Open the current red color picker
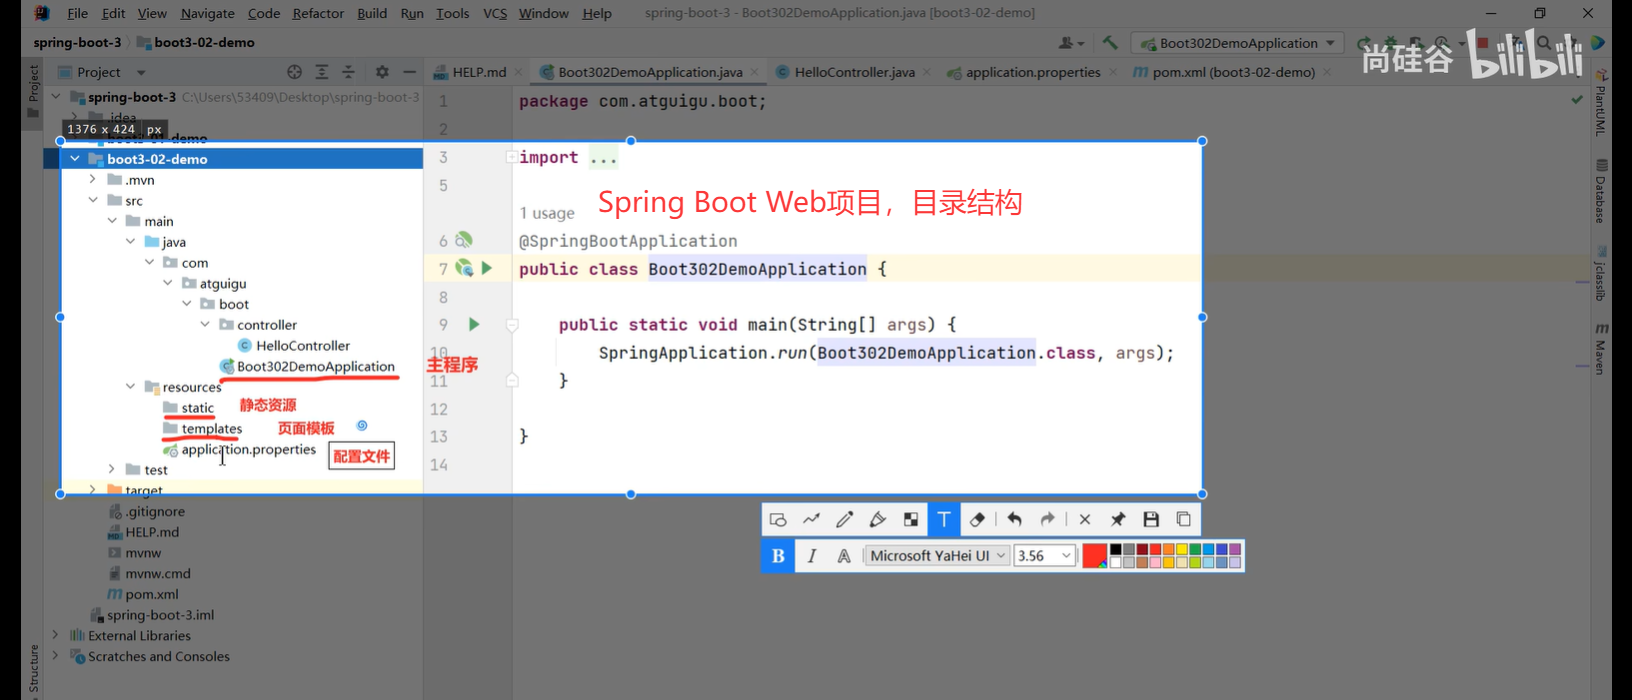 (1094, 556)
